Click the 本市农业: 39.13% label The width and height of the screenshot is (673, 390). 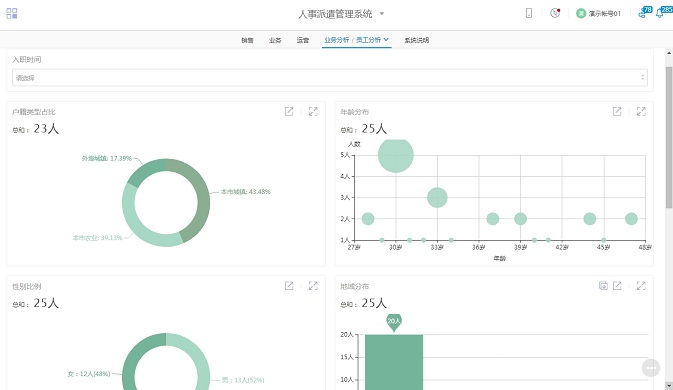pos(97,238)
